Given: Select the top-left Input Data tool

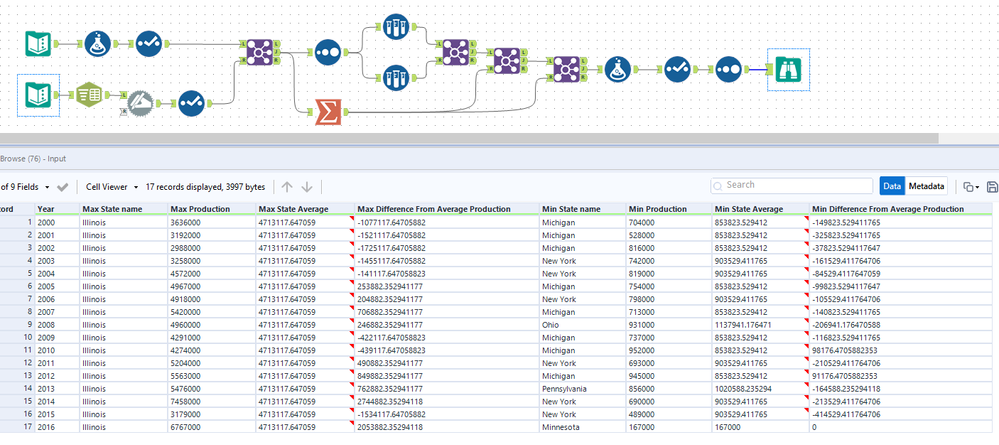Looking at the screenshot, I should pyautogui.click(x=38, y=43).
